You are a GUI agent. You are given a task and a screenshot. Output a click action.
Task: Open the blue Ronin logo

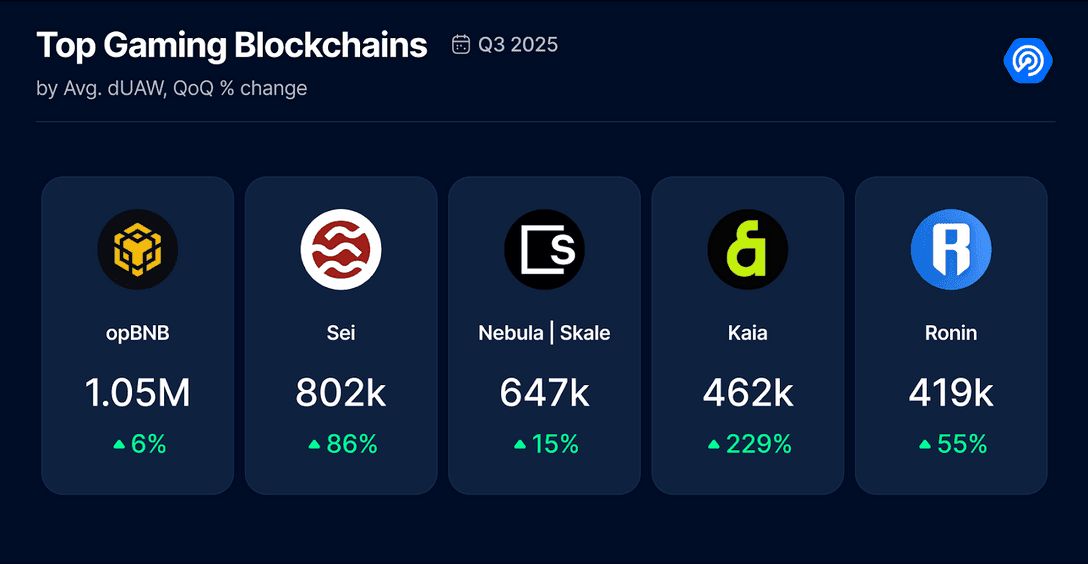pos(951,250)
